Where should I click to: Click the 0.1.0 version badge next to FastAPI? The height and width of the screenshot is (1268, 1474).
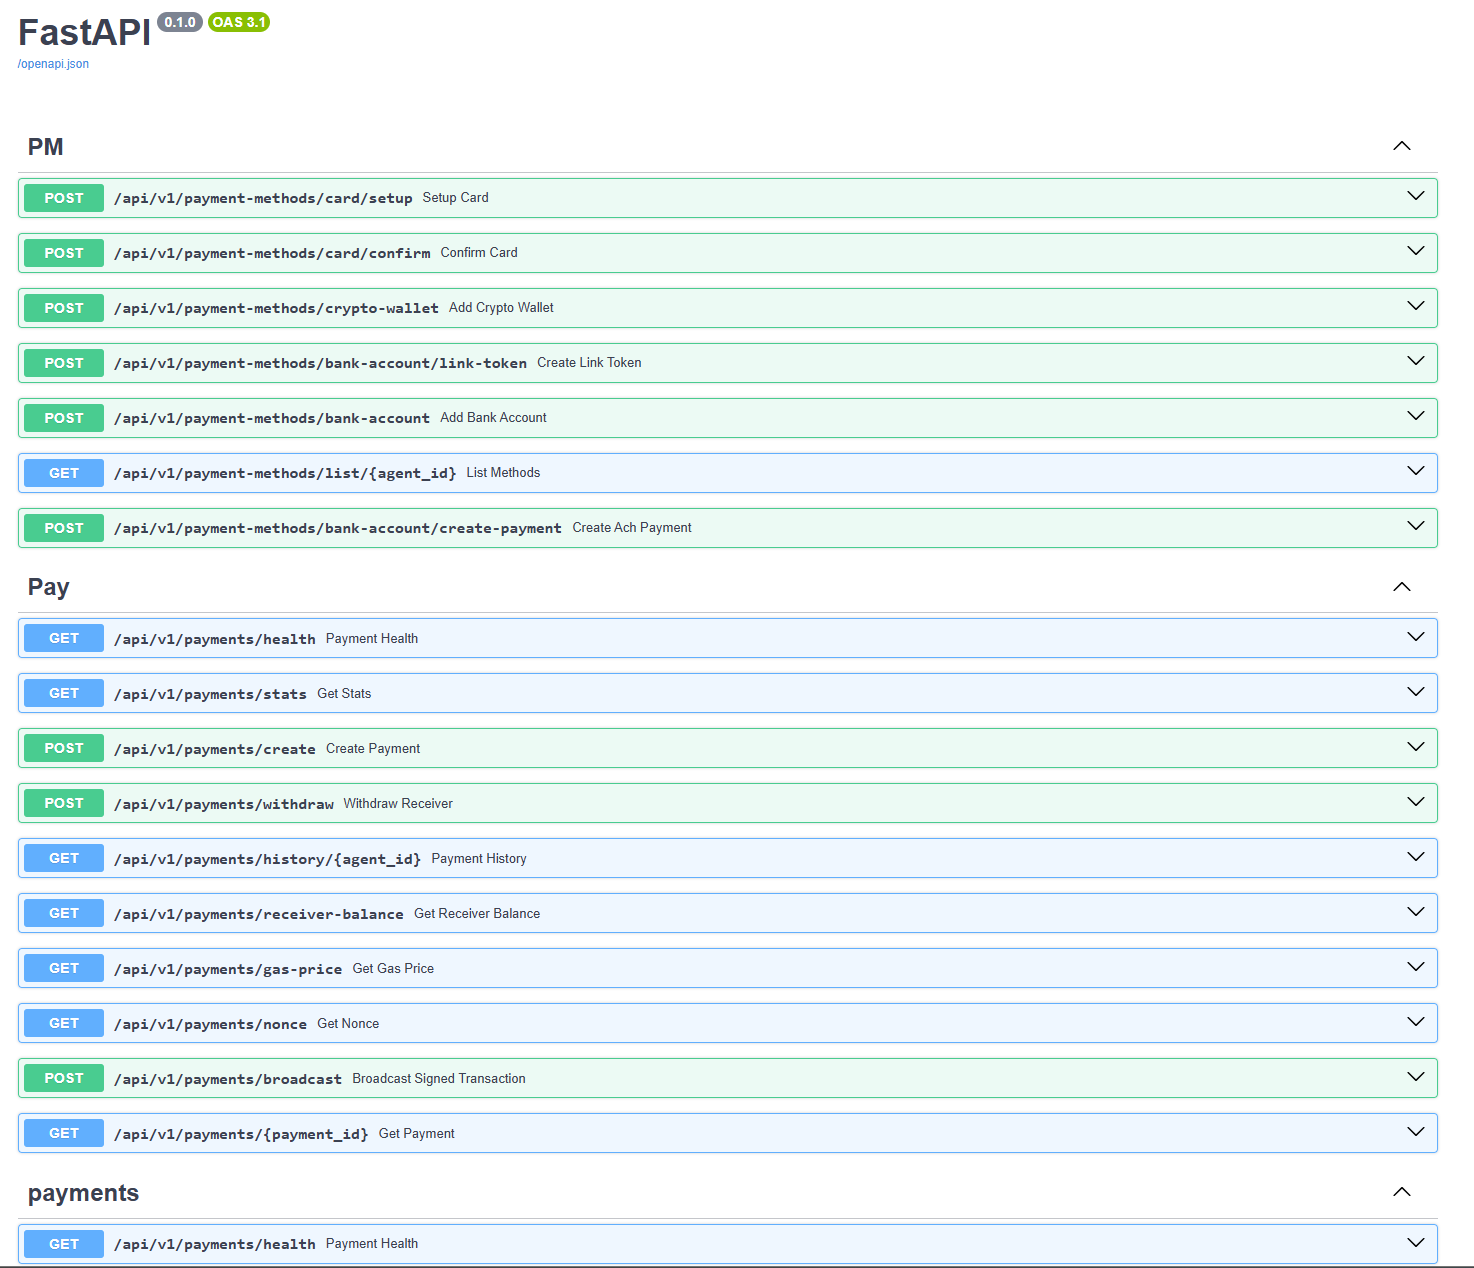[179, 21]
